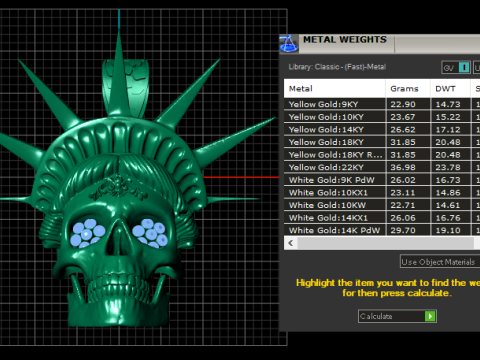Select the Yellow Gold:22KY row

pyautogui.click(x=382, y=167)
